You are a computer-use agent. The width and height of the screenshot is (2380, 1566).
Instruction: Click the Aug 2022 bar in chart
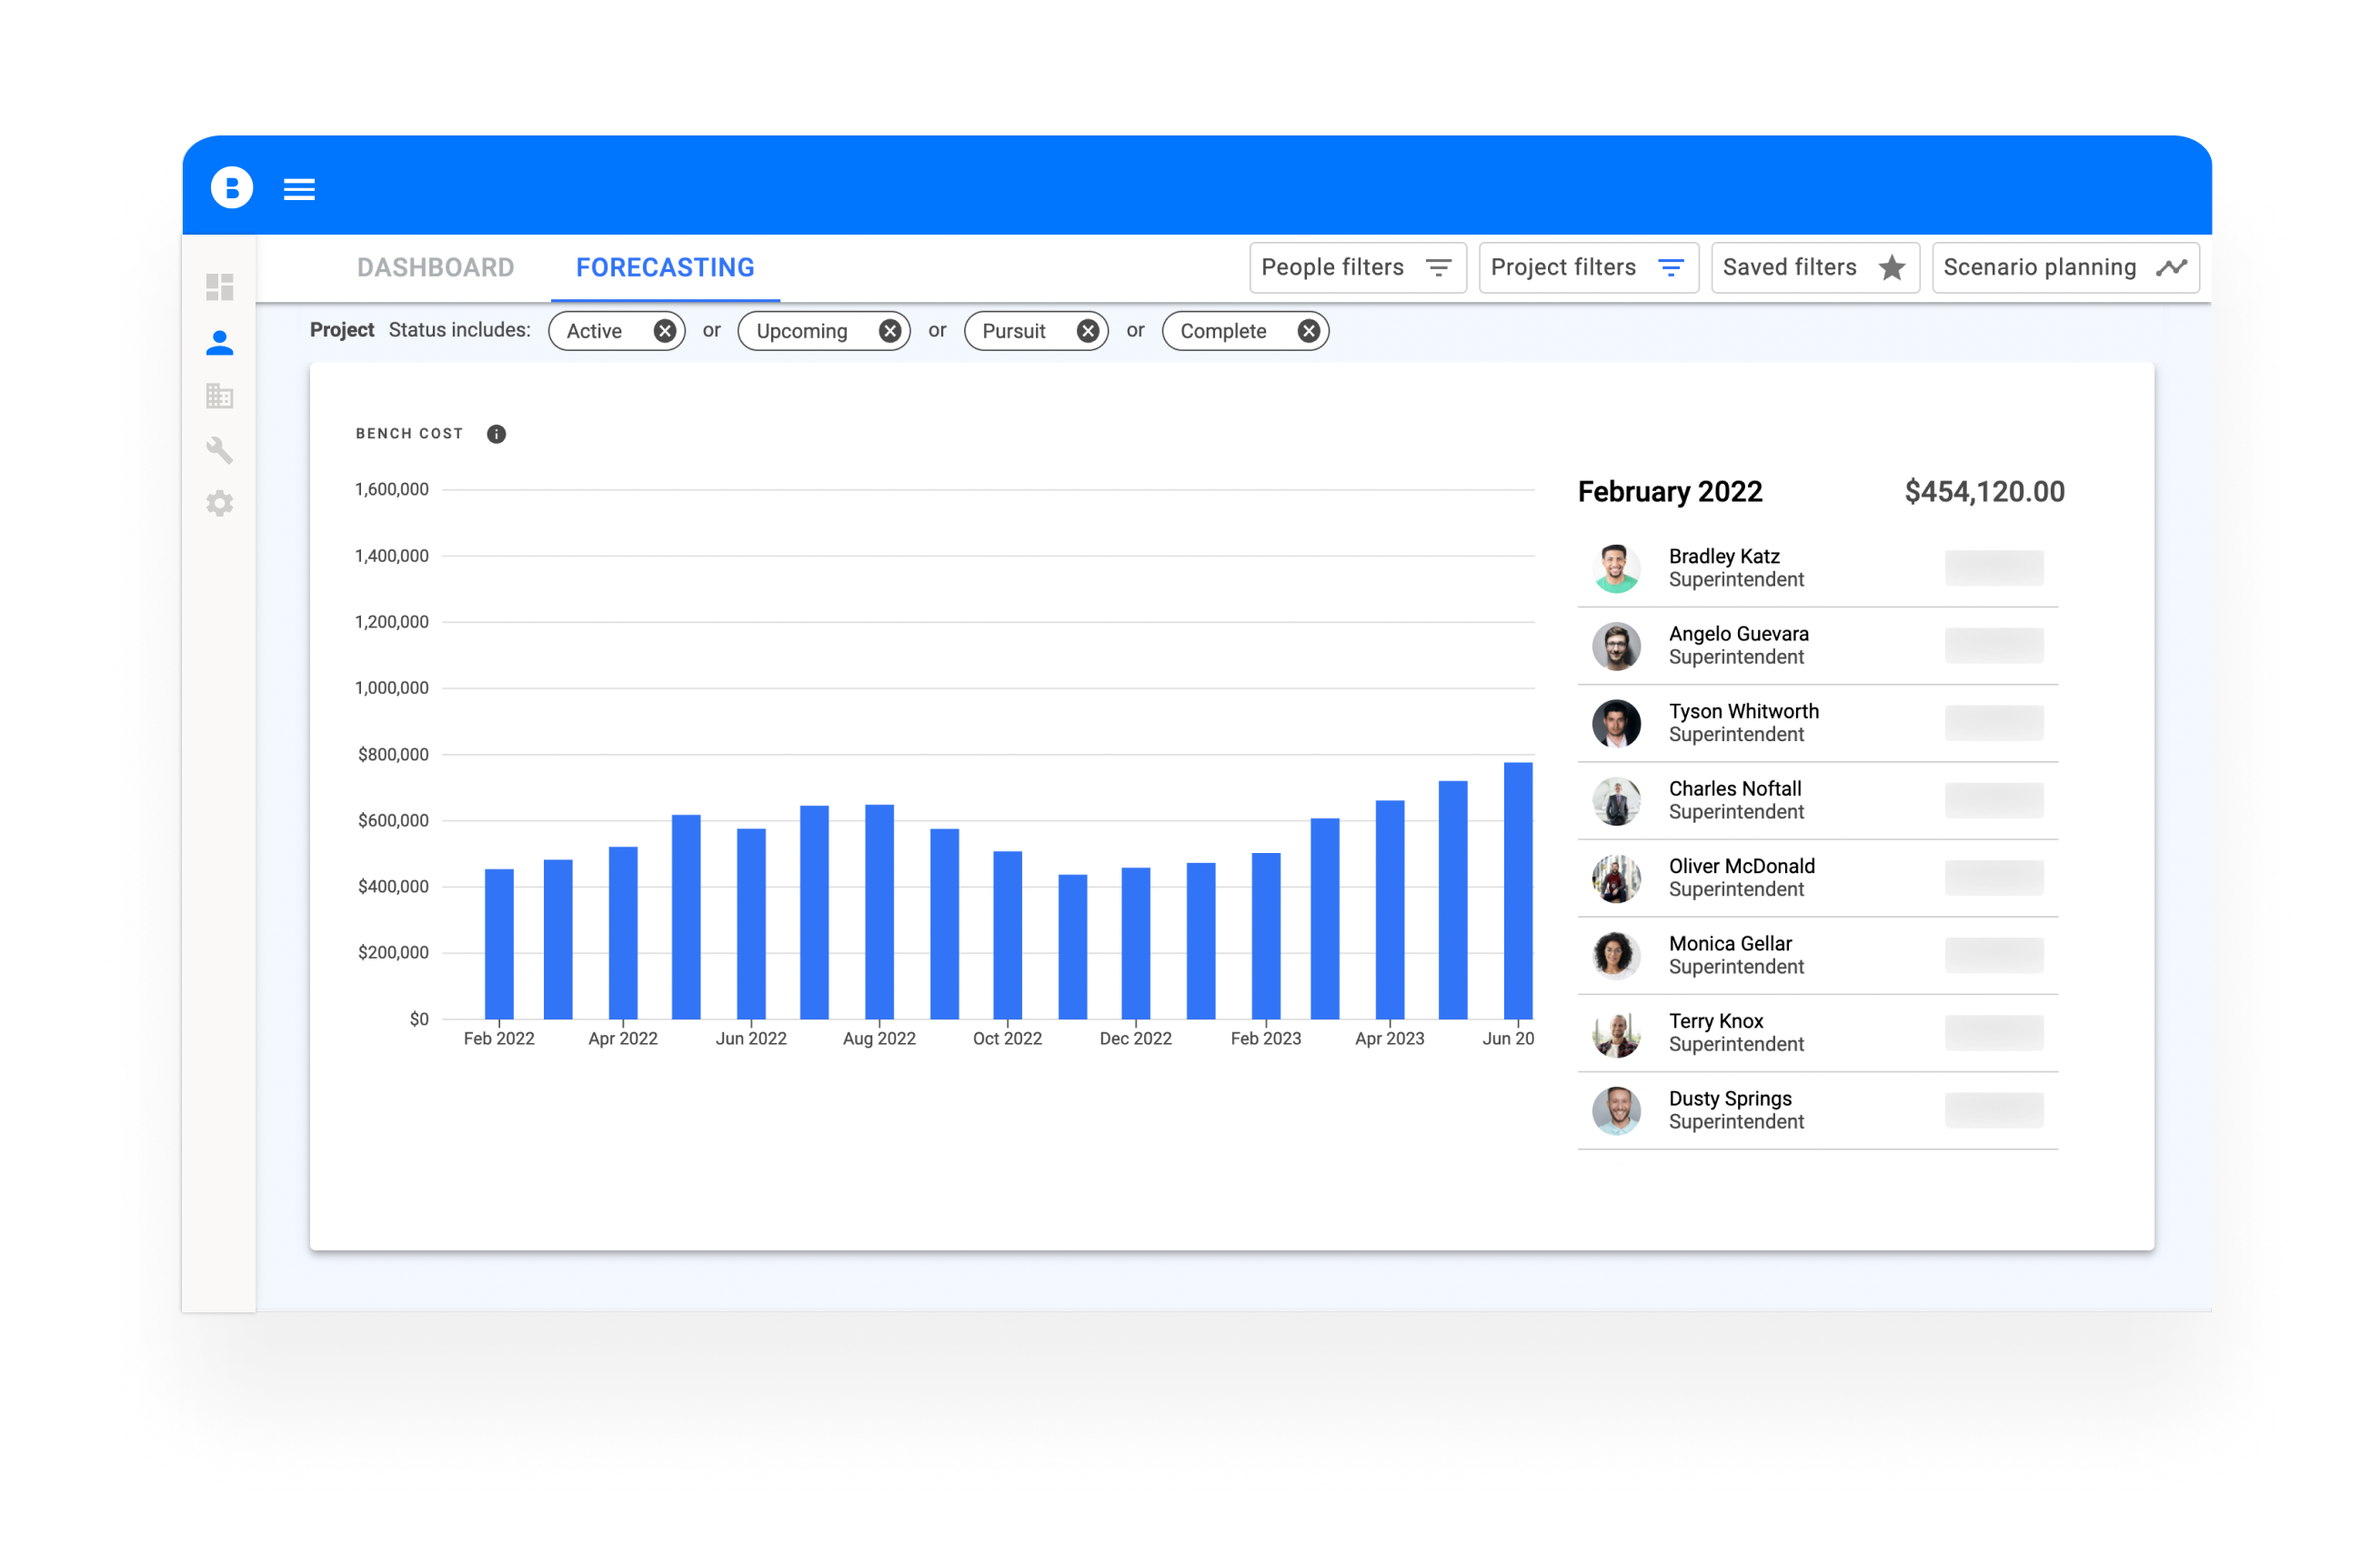click(879, 911)
